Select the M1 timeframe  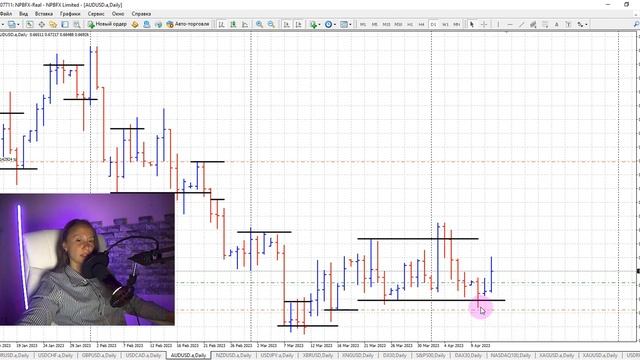pyautogui.click(x=363, y=24)
